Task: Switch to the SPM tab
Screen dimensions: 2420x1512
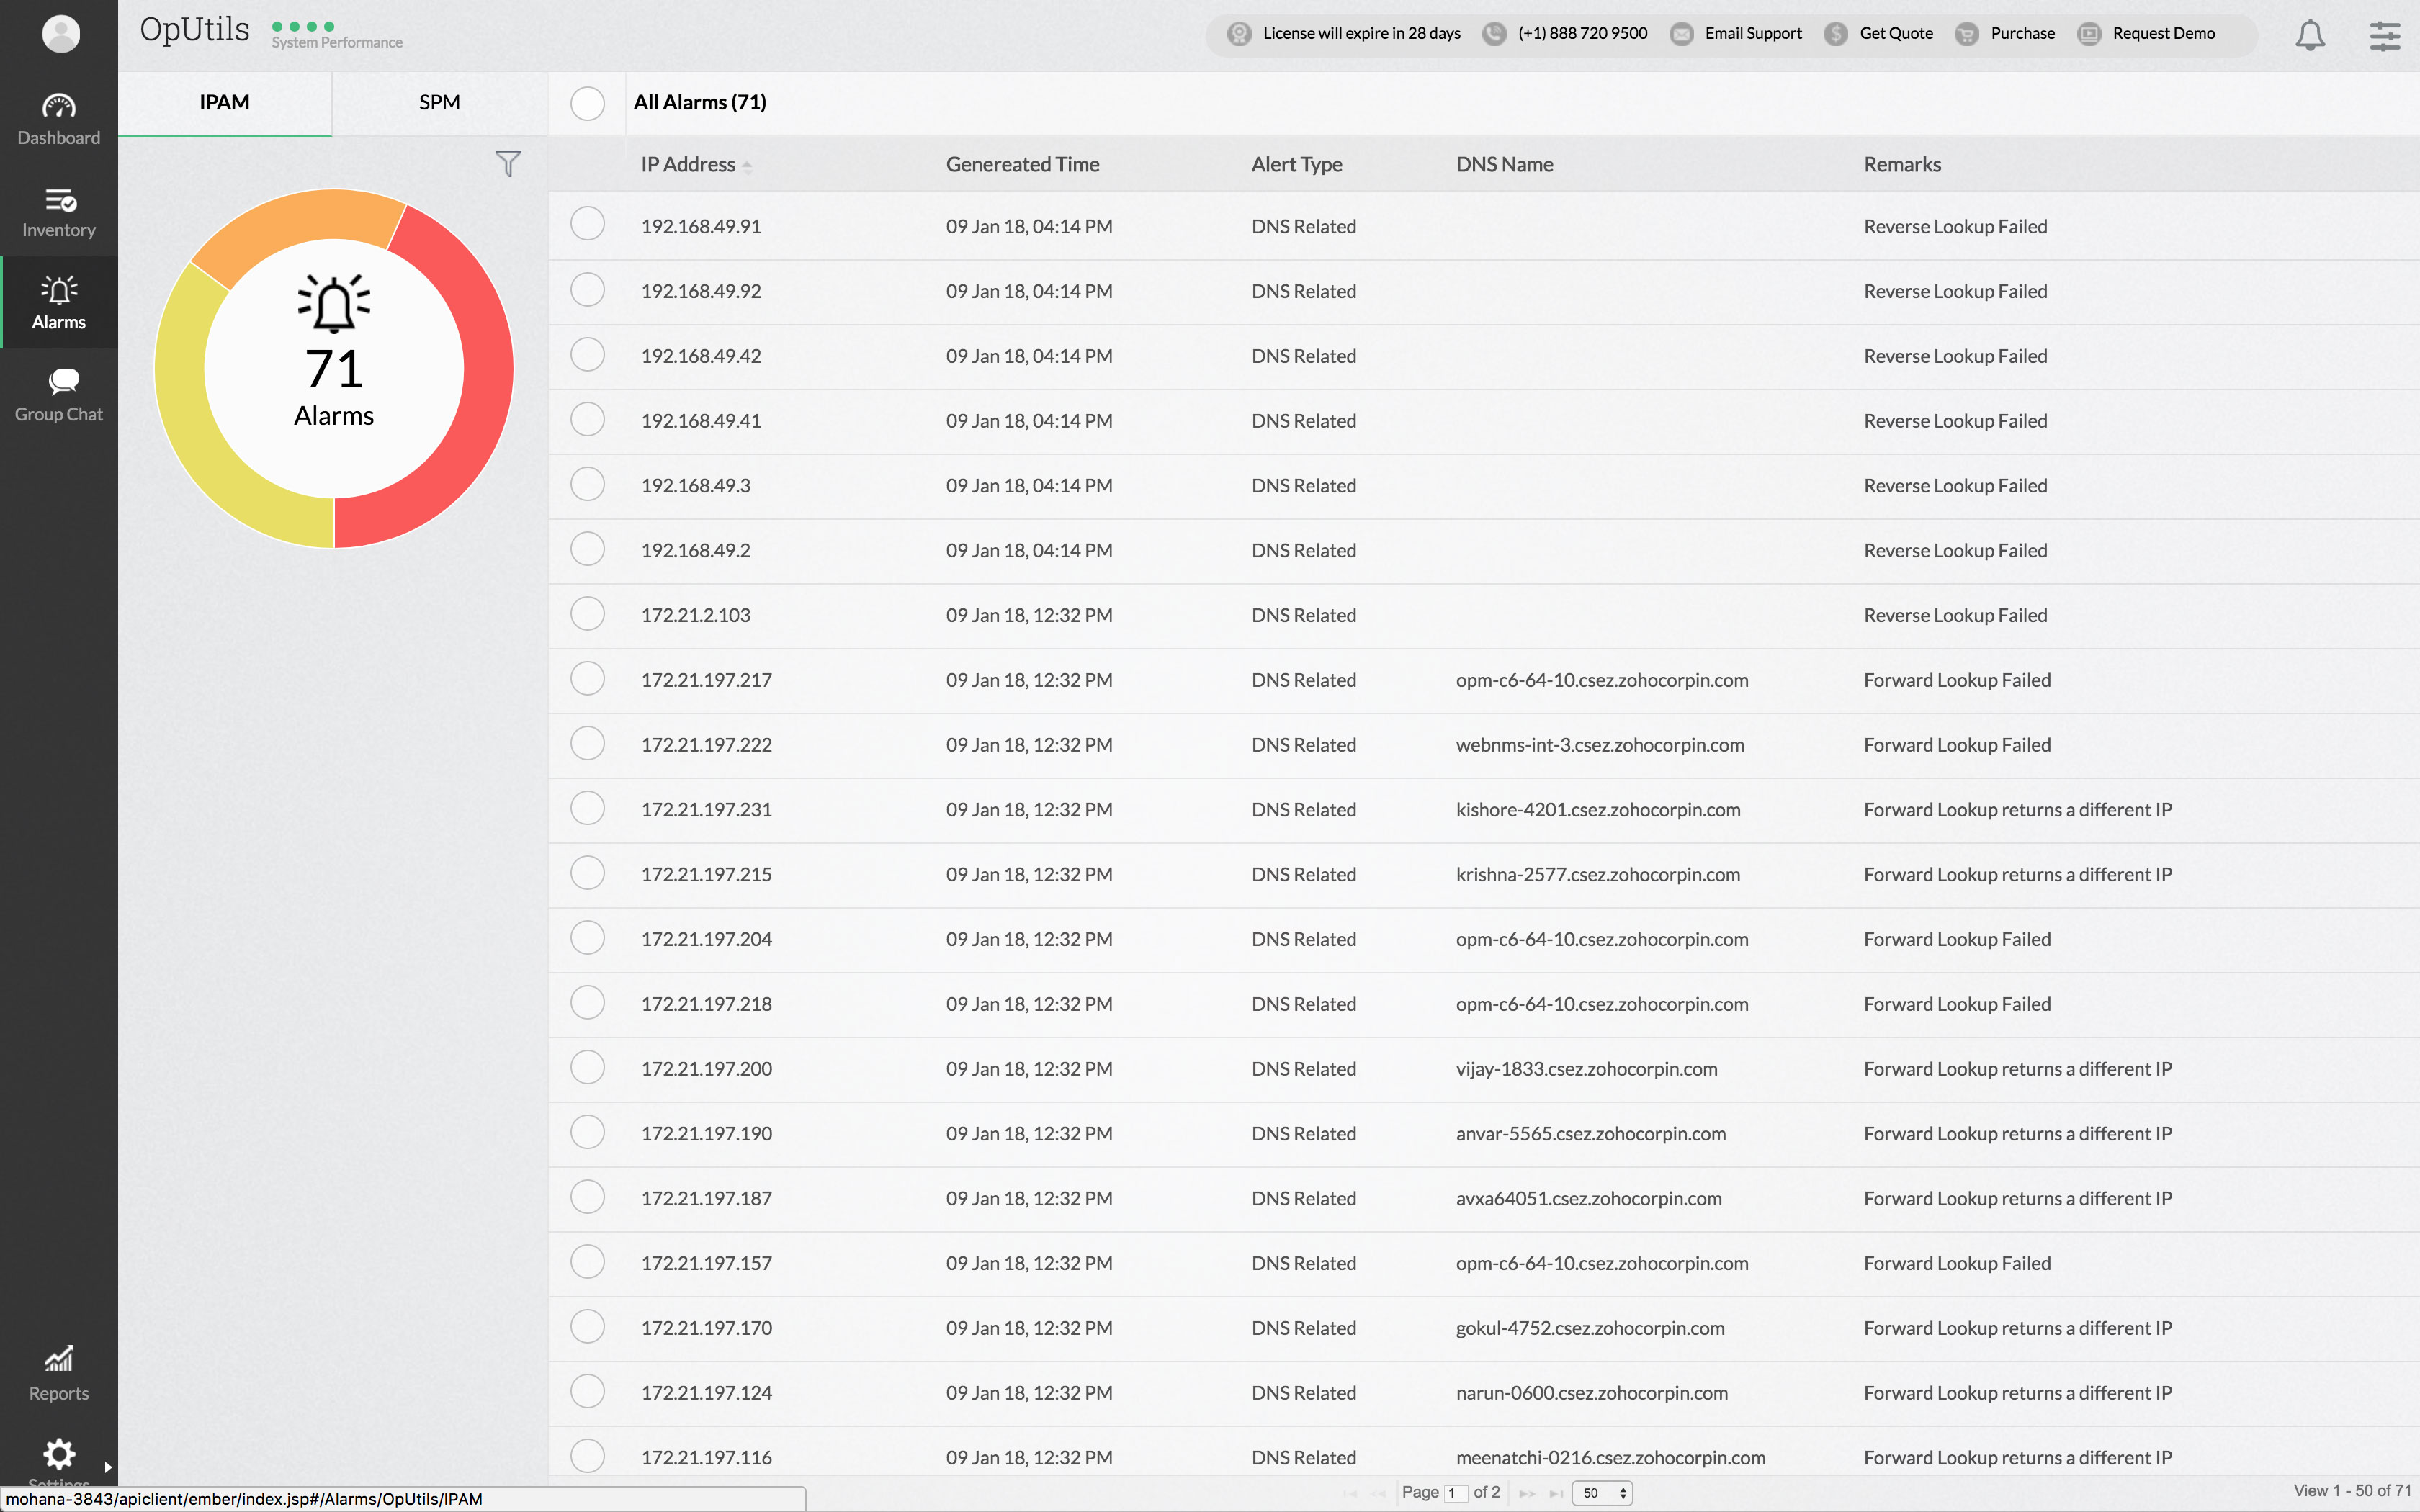Action: [x=439, y=102]
